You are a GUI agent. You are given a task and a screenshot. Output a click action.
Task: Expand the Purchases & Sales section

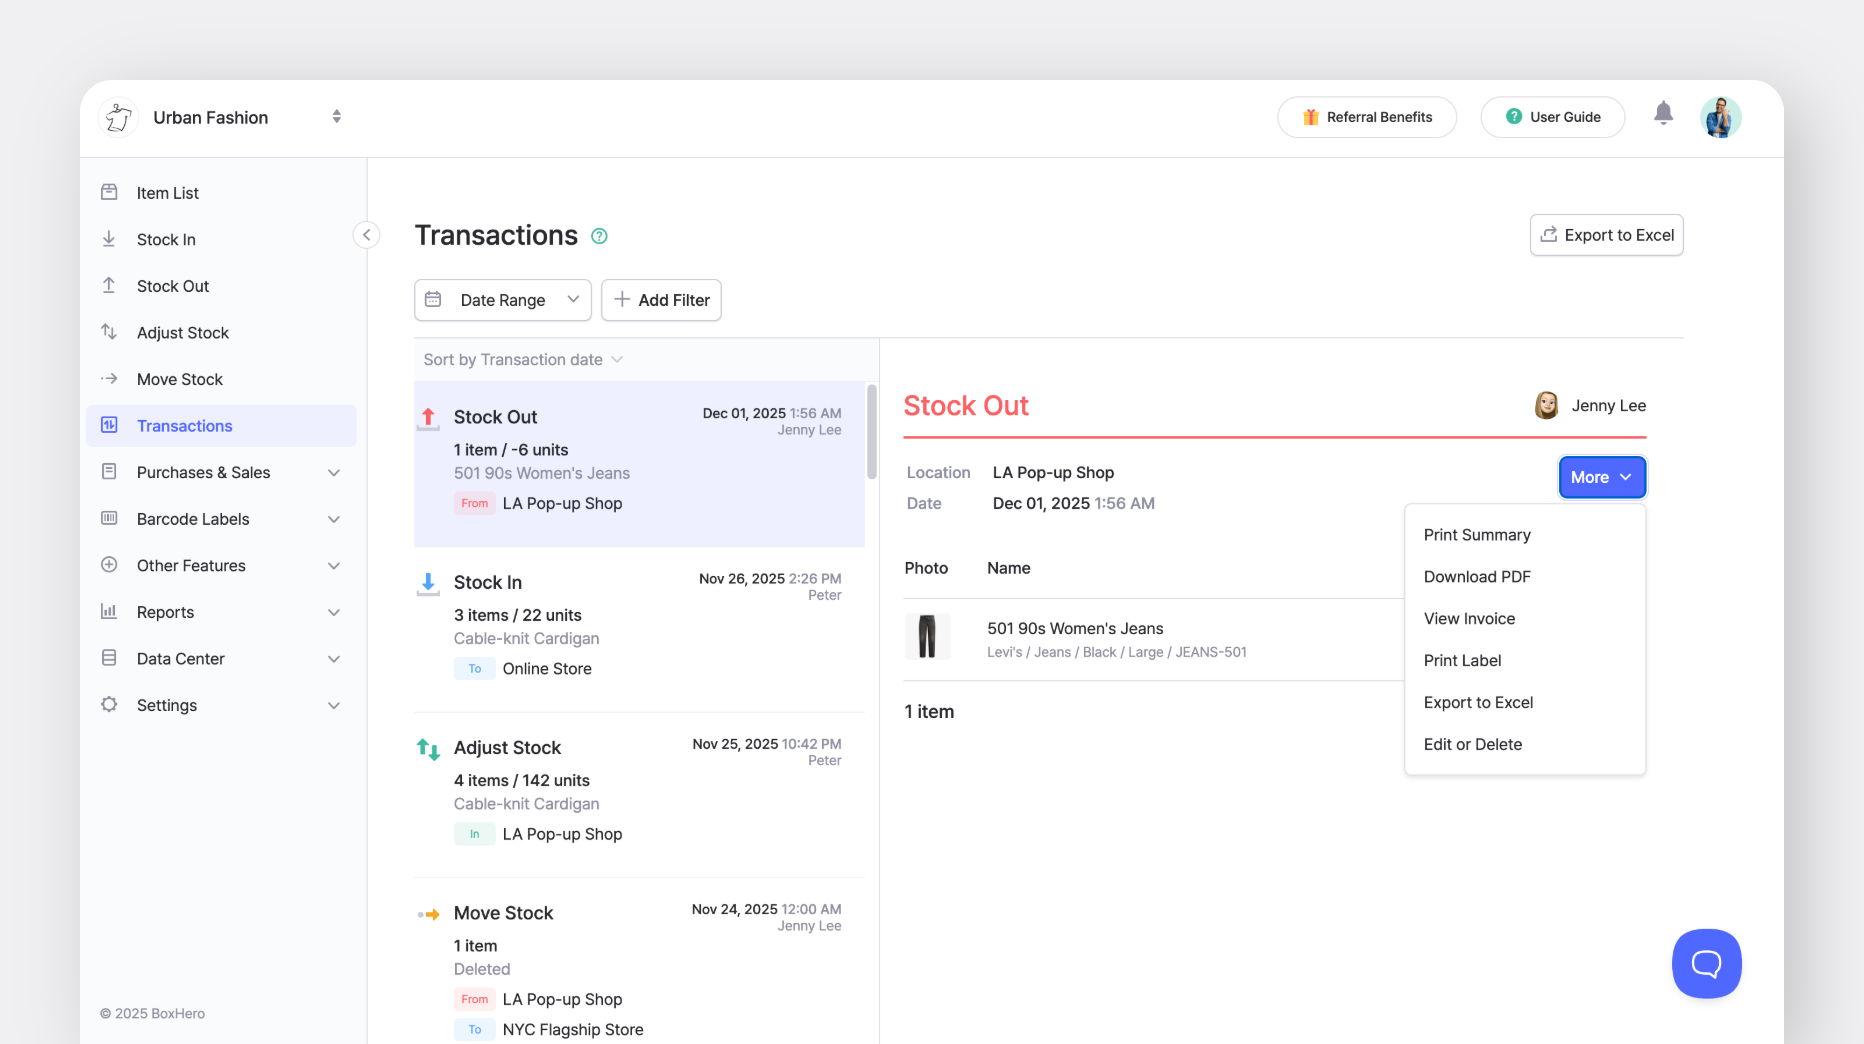pos(334,473)
